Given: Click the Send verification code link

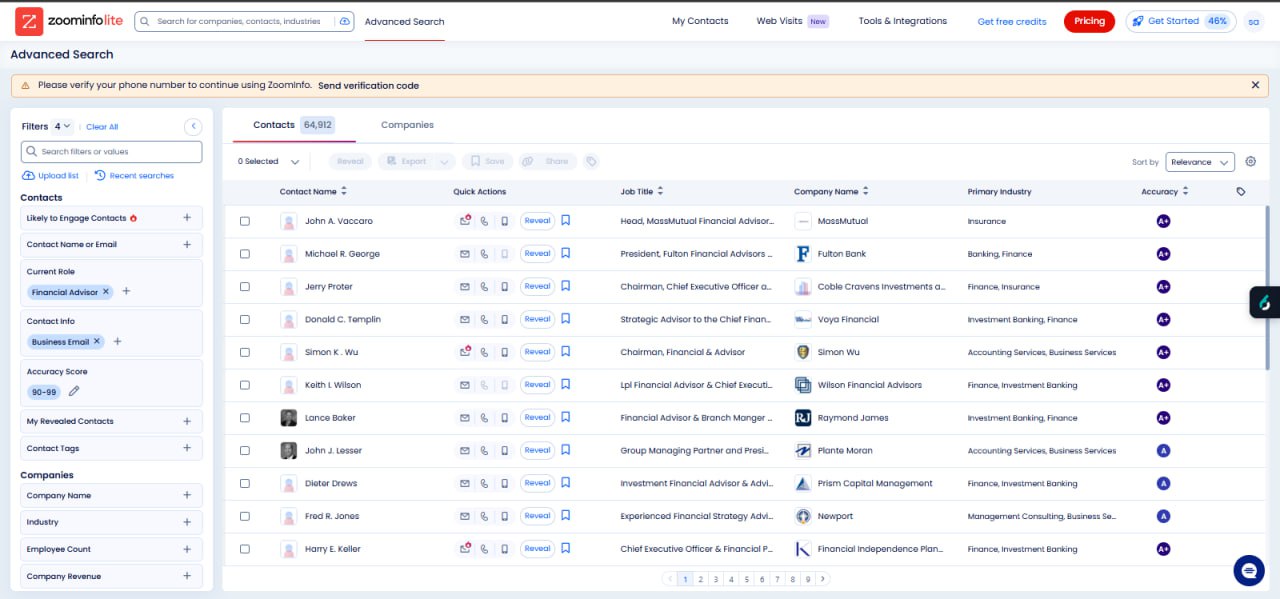Looking at the screenshot, I should coord(368,86).
